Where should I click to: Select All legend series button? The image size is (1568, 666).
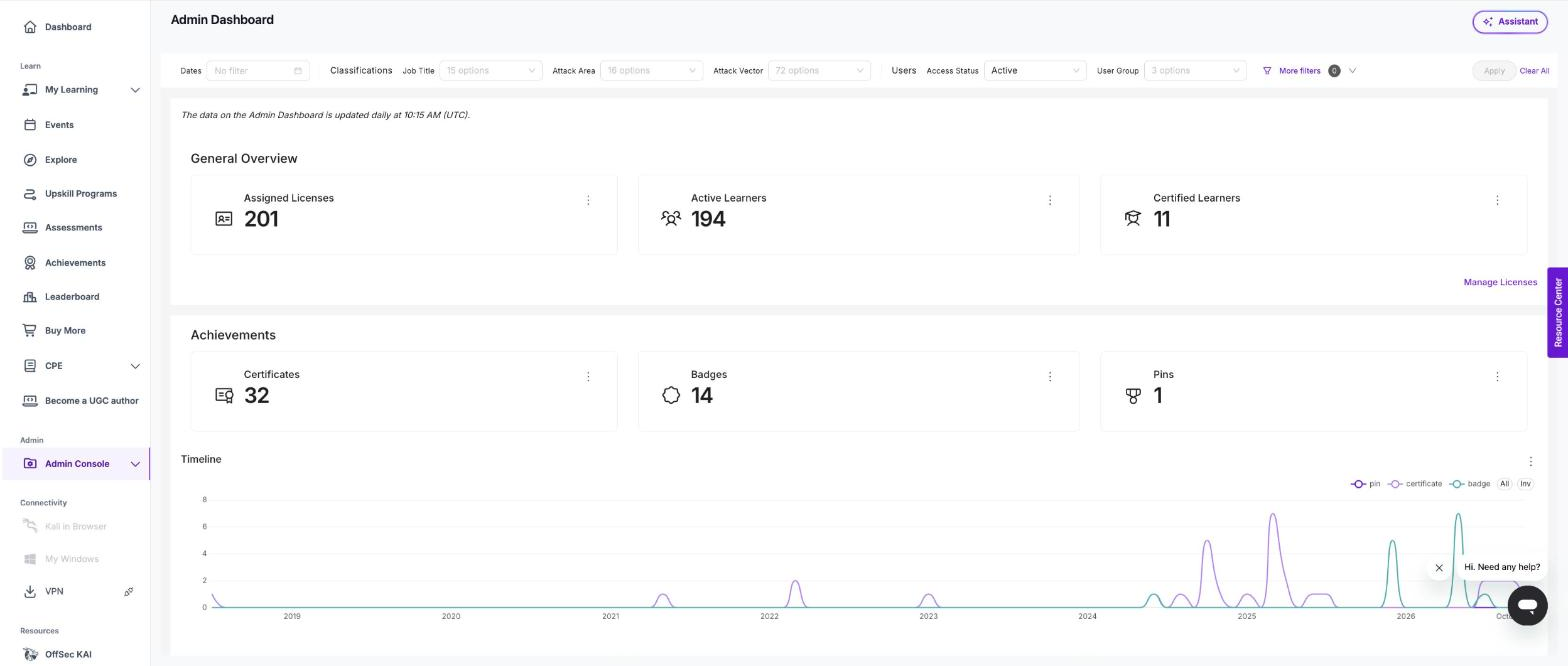pos(1504,484)
